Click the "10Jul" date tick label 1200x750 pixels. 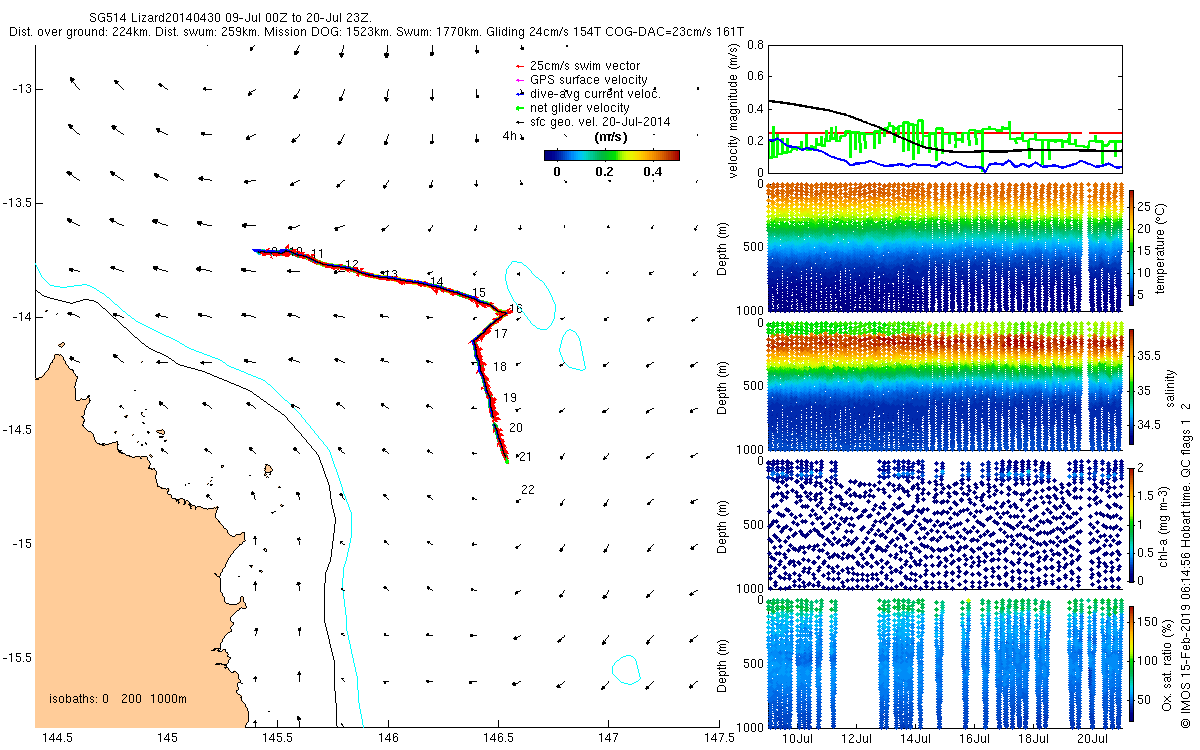797,738
